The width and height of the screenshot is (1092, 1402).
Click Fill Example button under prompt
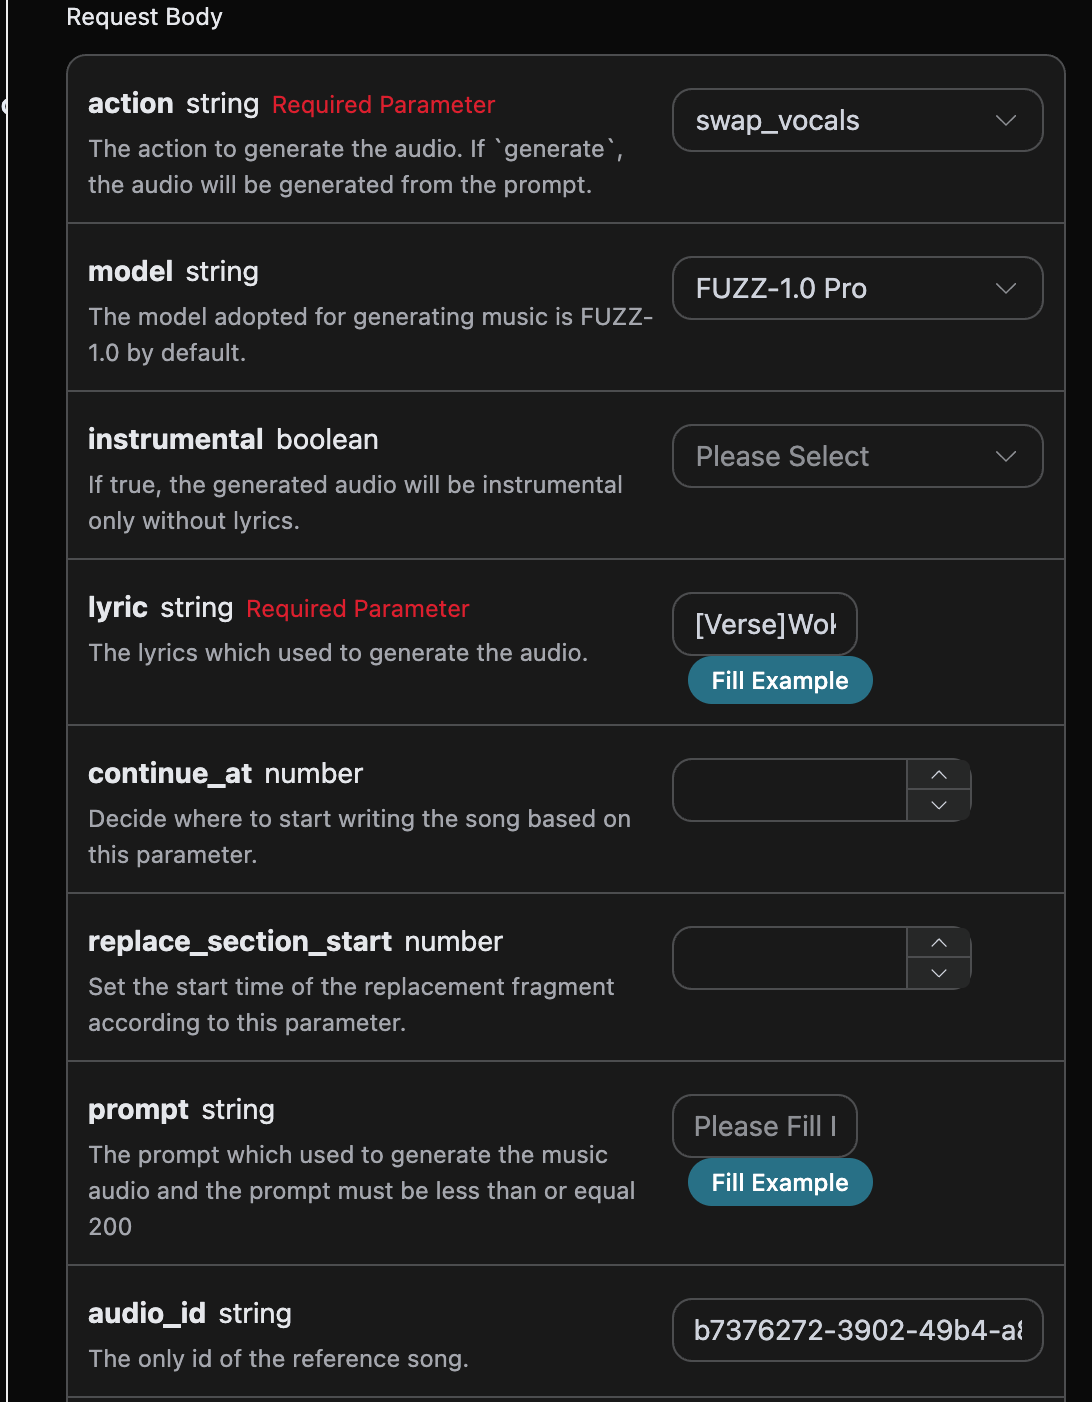(x=780, y=1182)
